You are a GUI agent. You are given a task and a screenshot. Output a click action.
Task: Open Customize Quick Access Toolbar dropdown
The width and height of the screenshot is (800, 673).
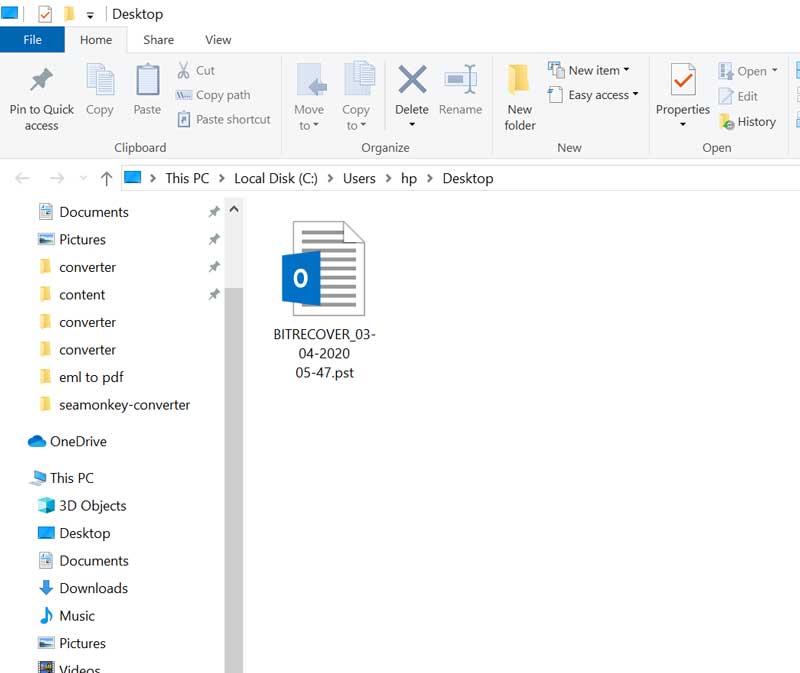(90, 15)
